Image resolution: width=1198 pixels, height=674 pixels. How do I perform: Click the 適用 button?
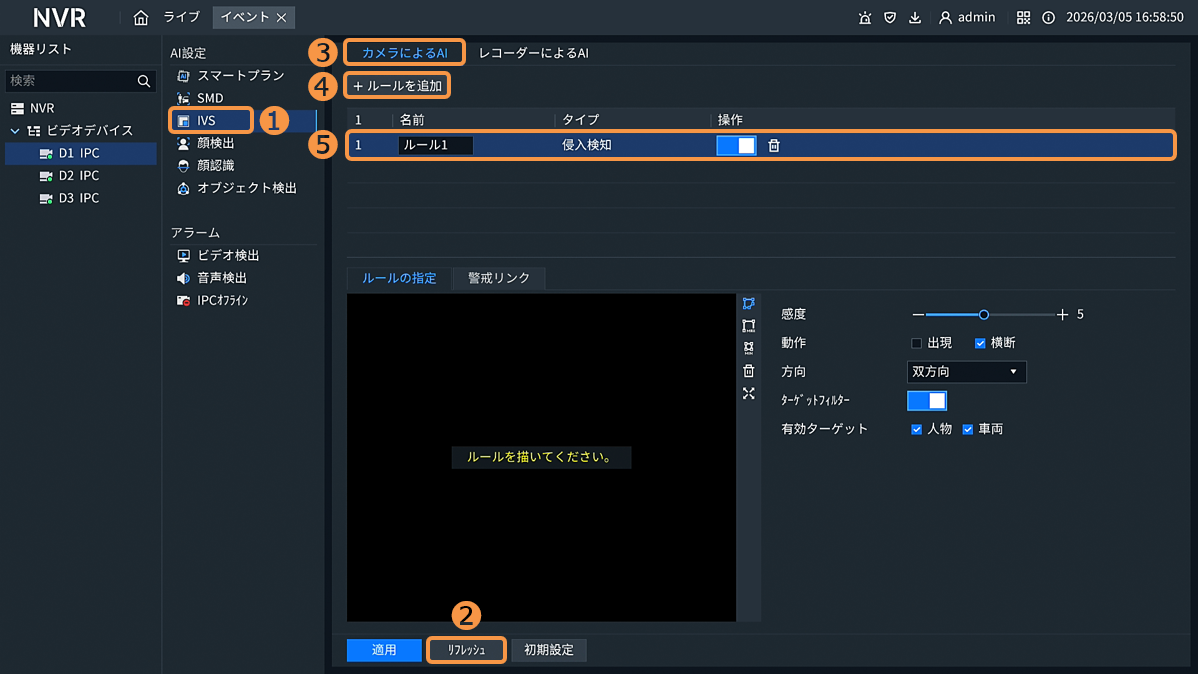tap(384, 650)
